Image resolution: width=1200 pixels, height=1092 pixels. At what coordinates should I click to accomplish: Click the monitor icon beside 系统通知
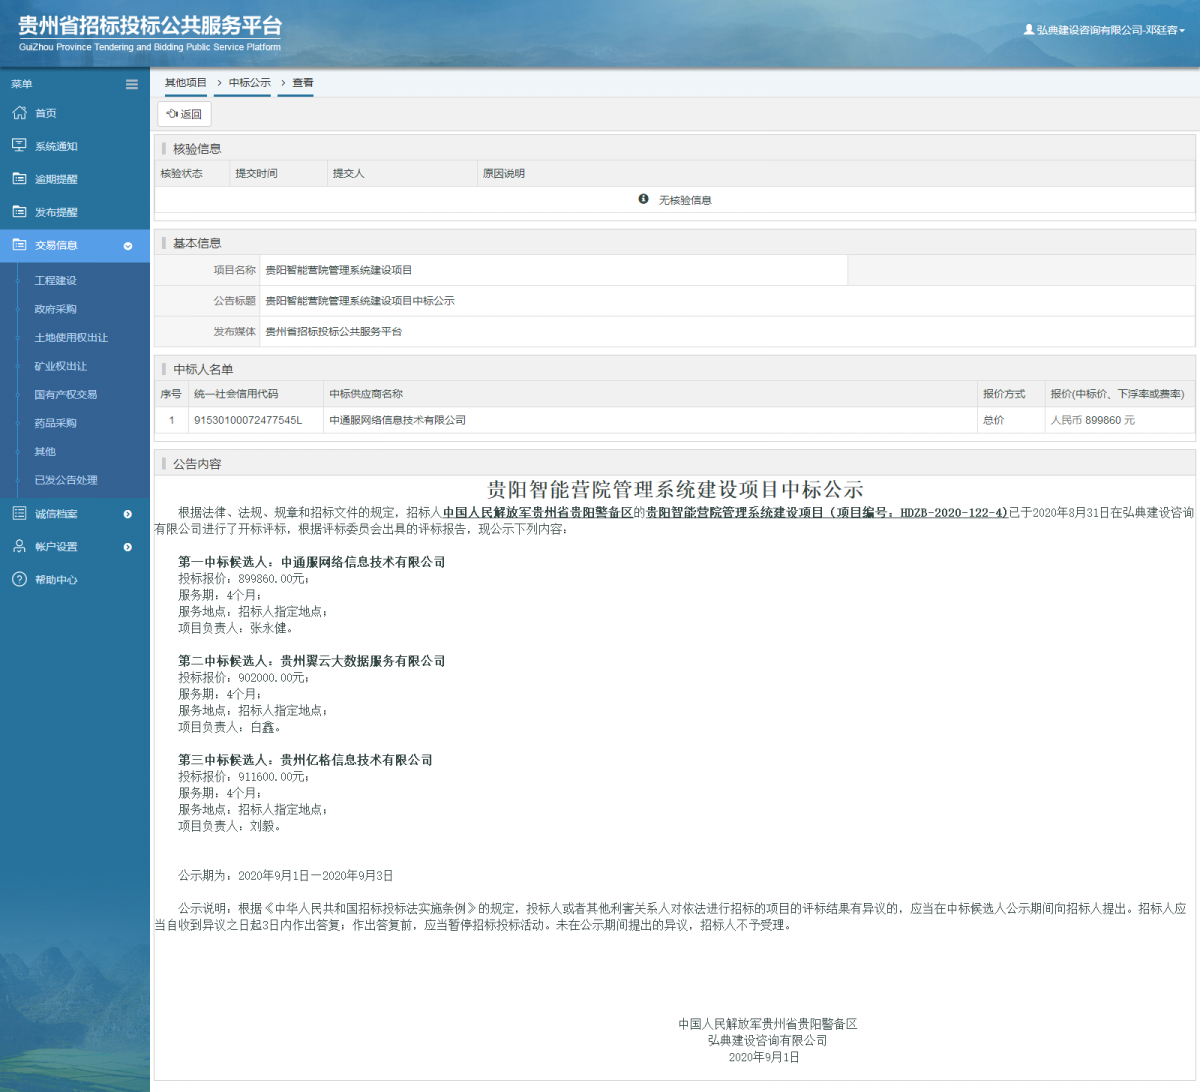[19, 146]
